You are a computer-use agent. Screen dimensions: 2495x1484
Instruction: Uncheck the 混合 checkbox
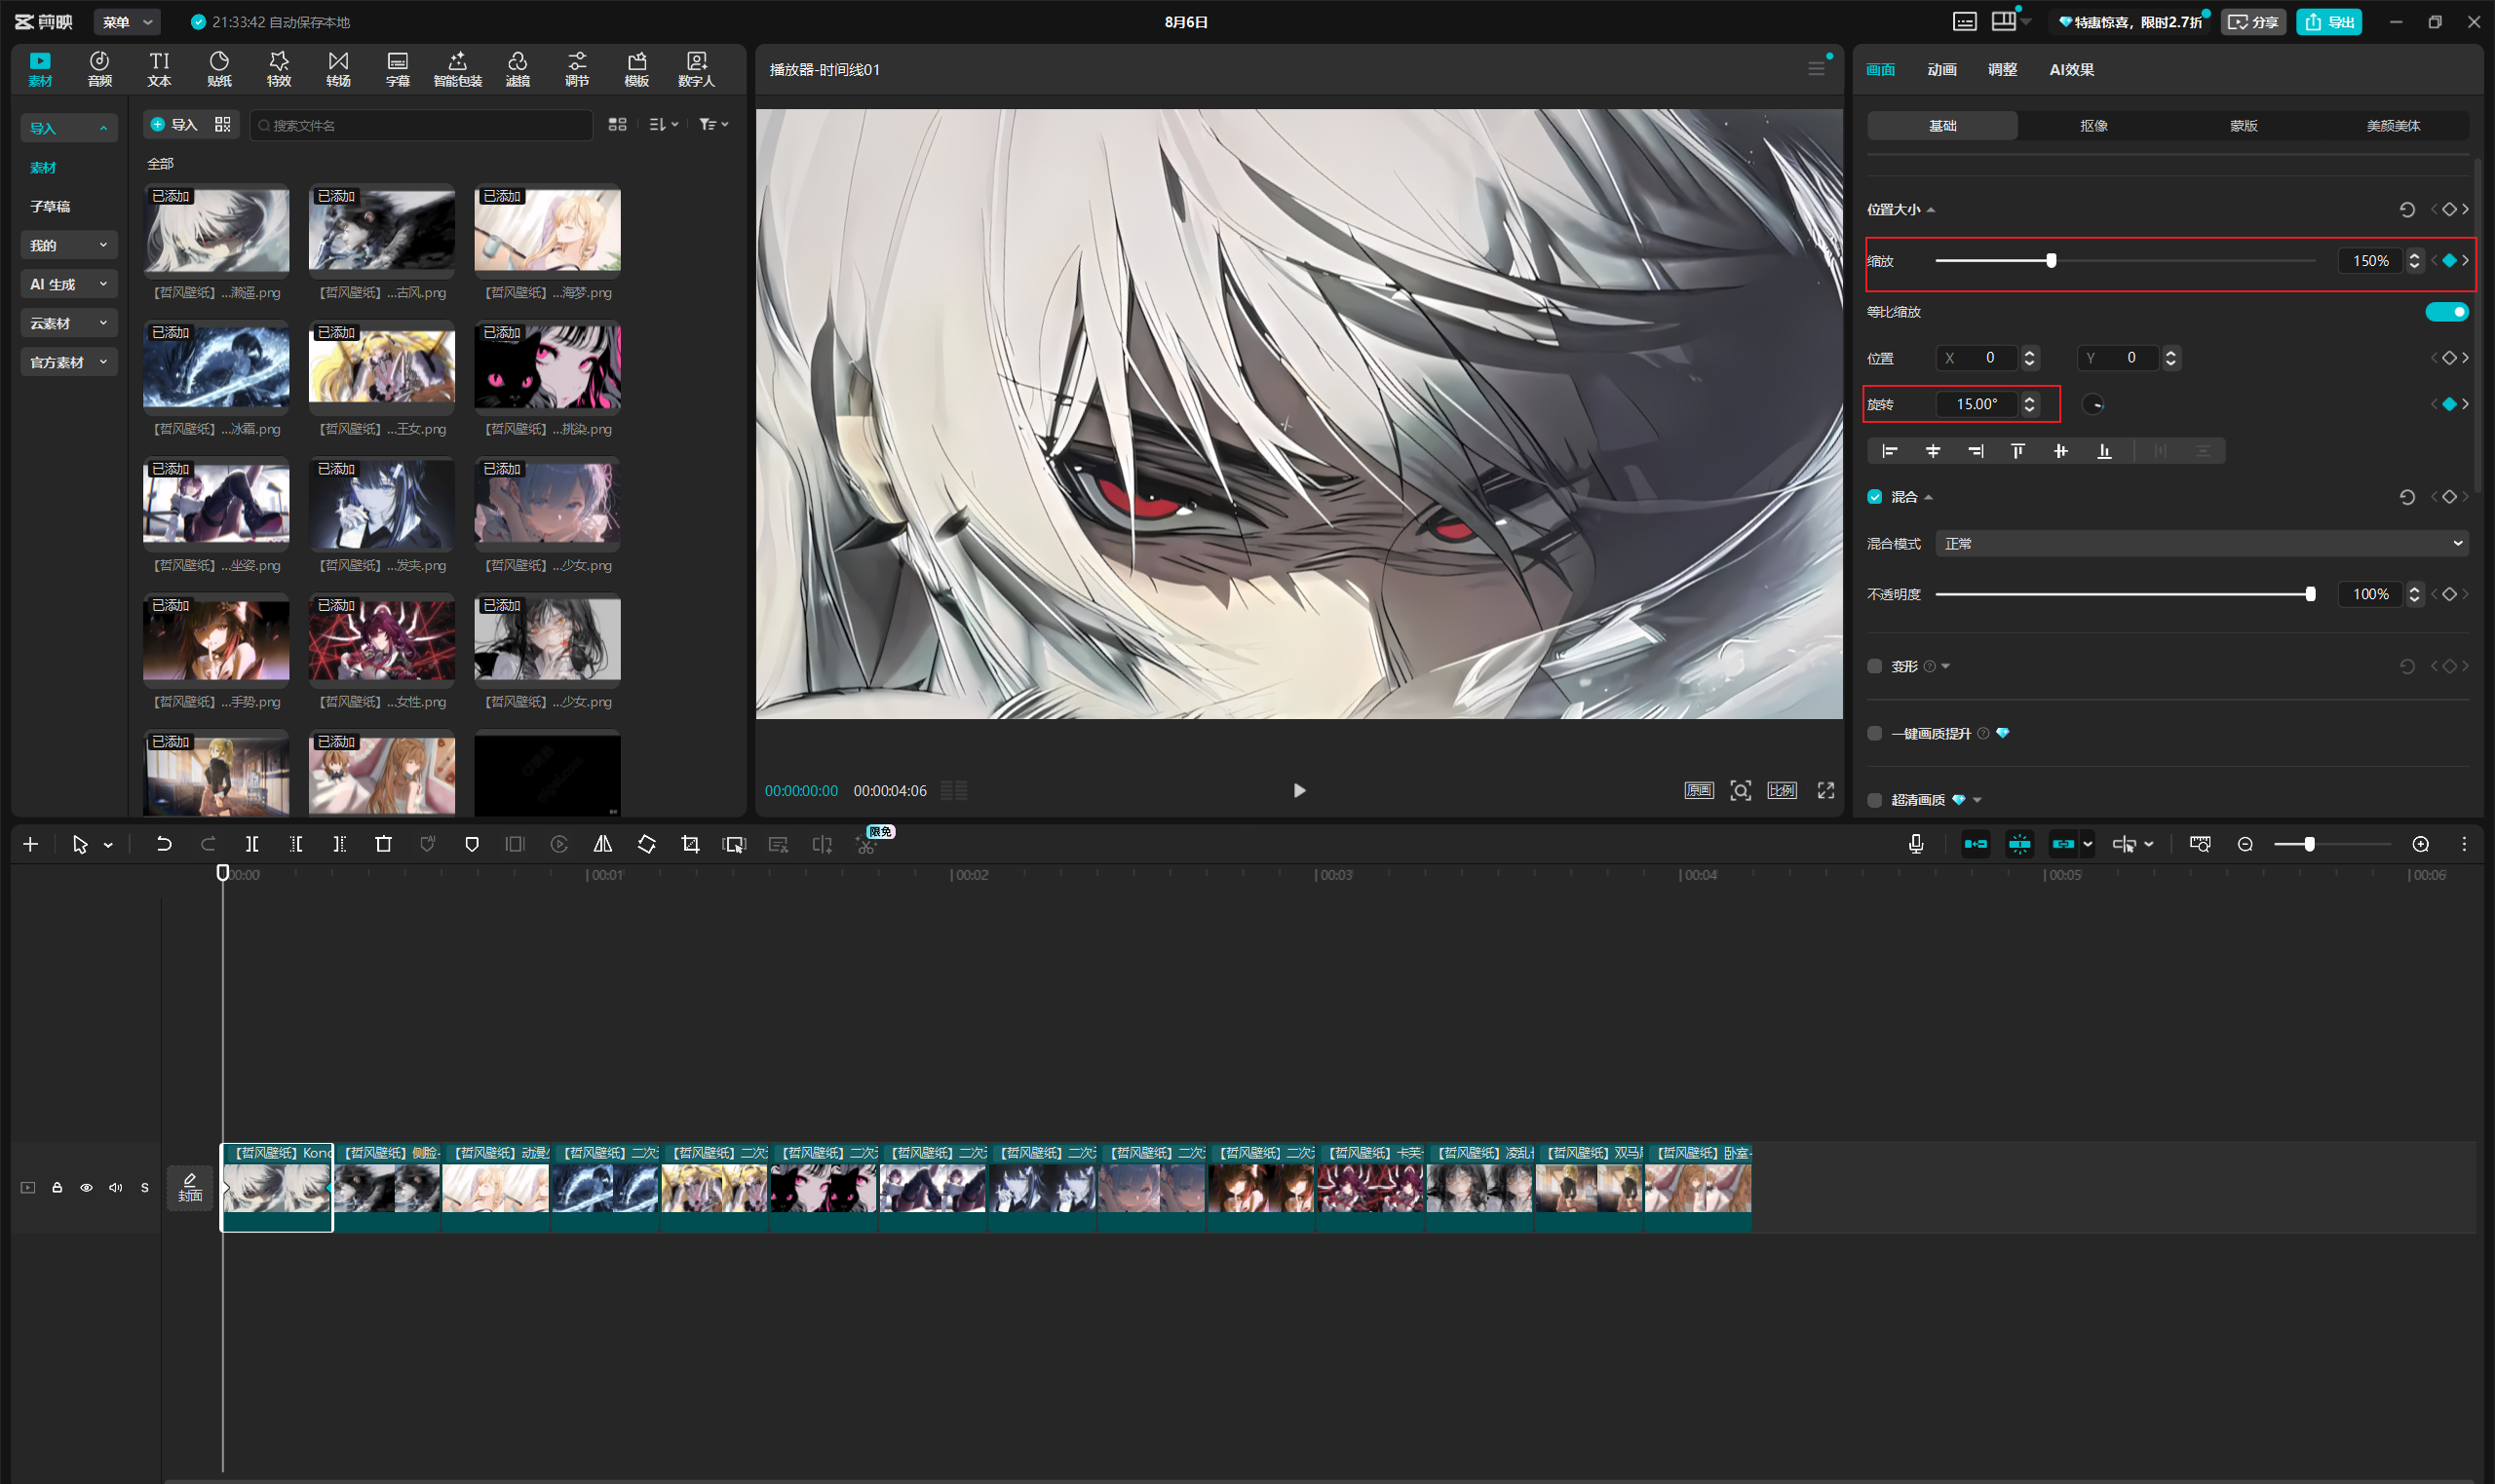[x=1875, y=497]
